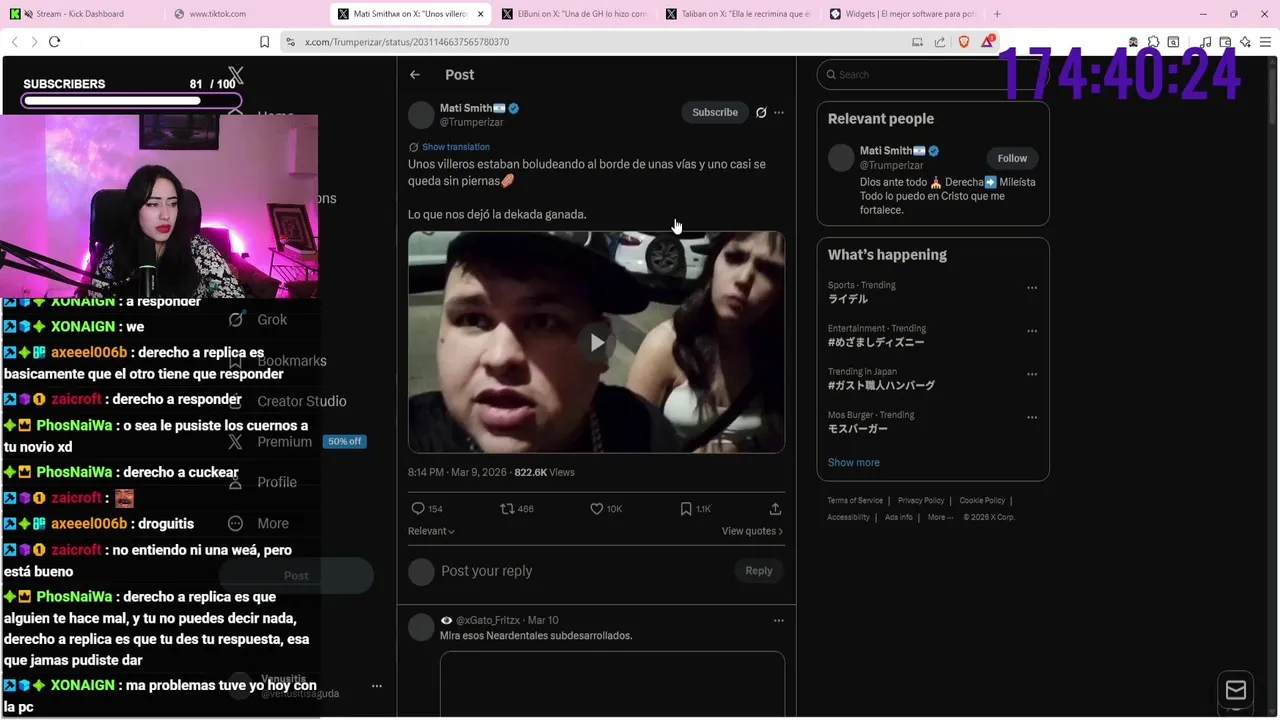Click the Creator Studio sidebar item
The width and height of the screenshot is (1280, 720).
(301, 401)
